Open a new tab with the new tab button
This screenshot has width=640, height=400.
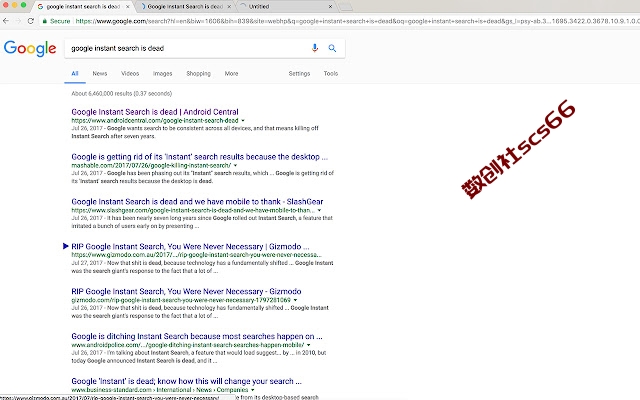(345, 7)
